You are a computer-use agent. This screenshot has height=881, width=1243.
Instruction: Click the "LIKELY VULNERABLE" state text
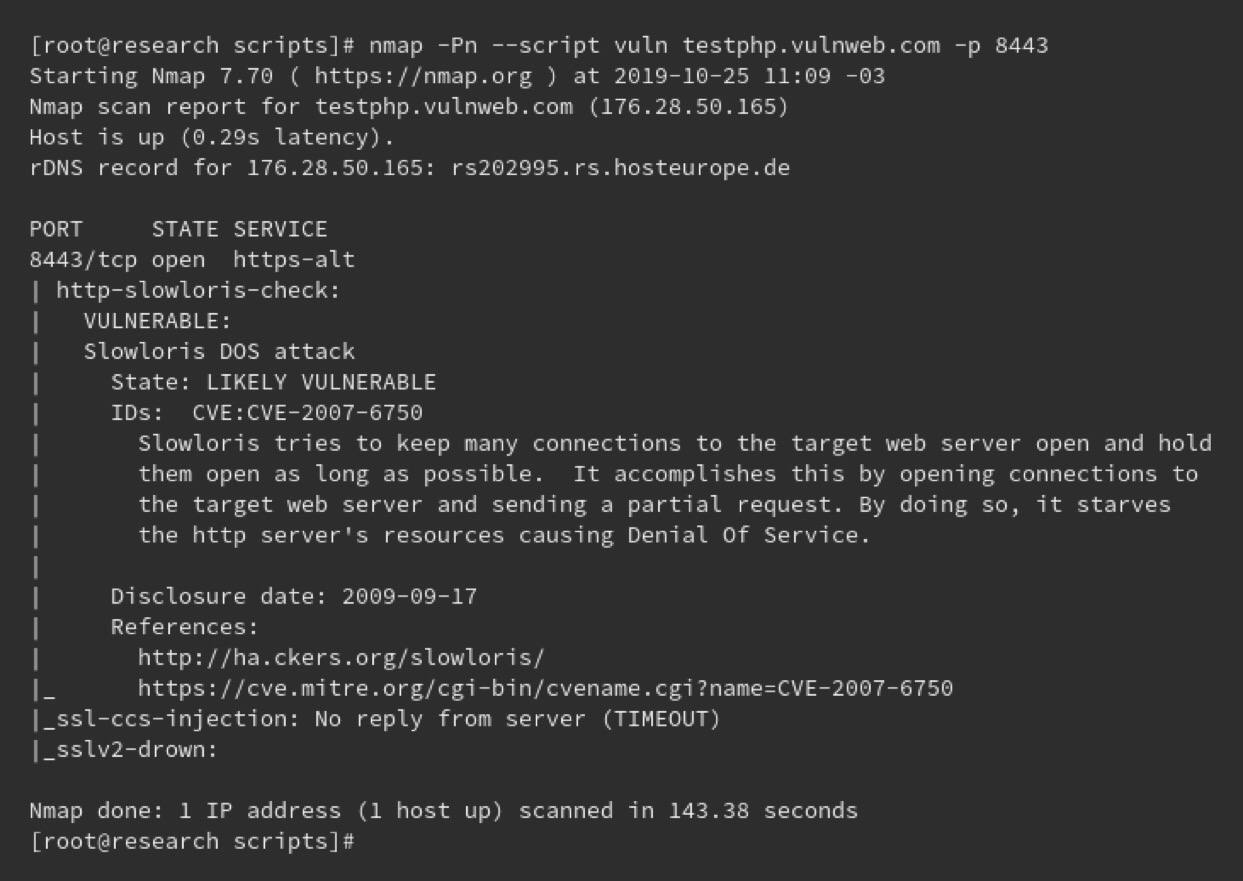pos(320,382)
